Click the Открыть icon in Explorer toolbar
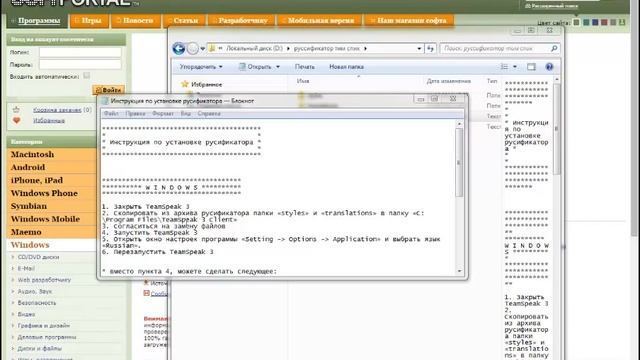The width and height of the screenshot is (640, 360). [x=242, y=67]
